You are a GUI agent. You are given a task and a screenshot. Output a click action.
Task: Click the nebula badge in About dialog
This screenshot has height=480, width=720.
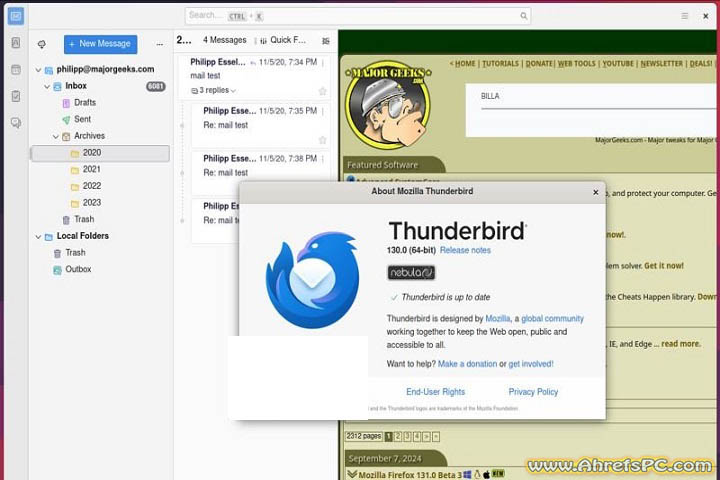[x=411, y=273]
